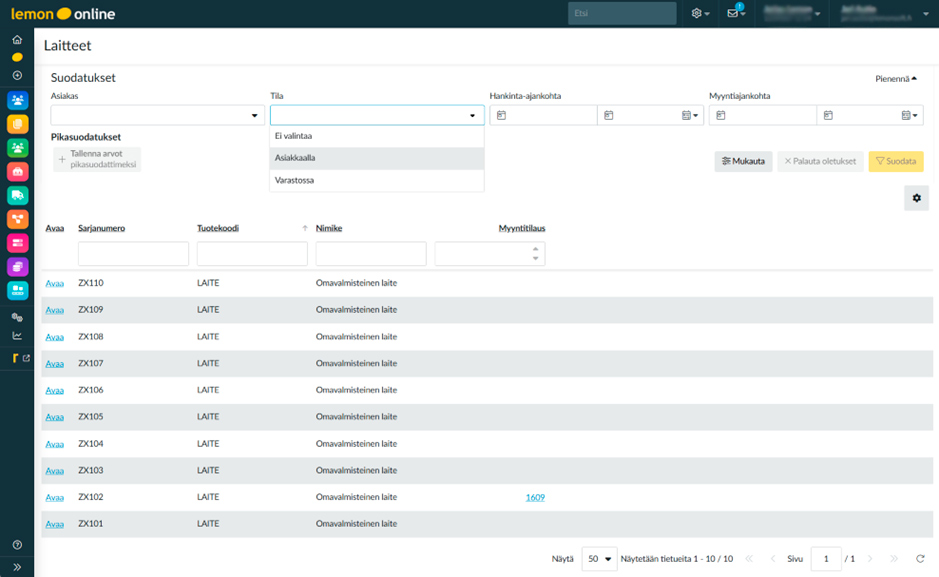Click the Mukauta button
The height and width of the screenshot is (577, 939).
[x=743, y=161]
